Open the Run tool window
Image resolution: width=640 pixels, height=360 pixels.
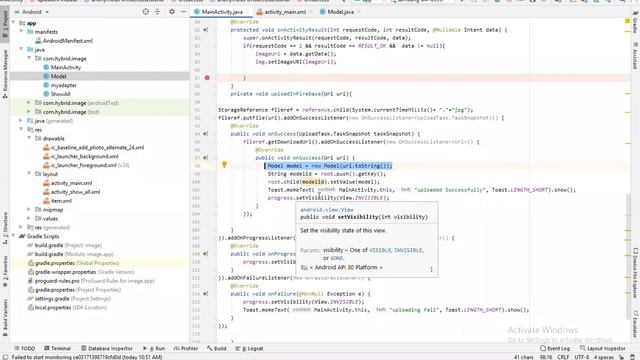pos(154,349)
